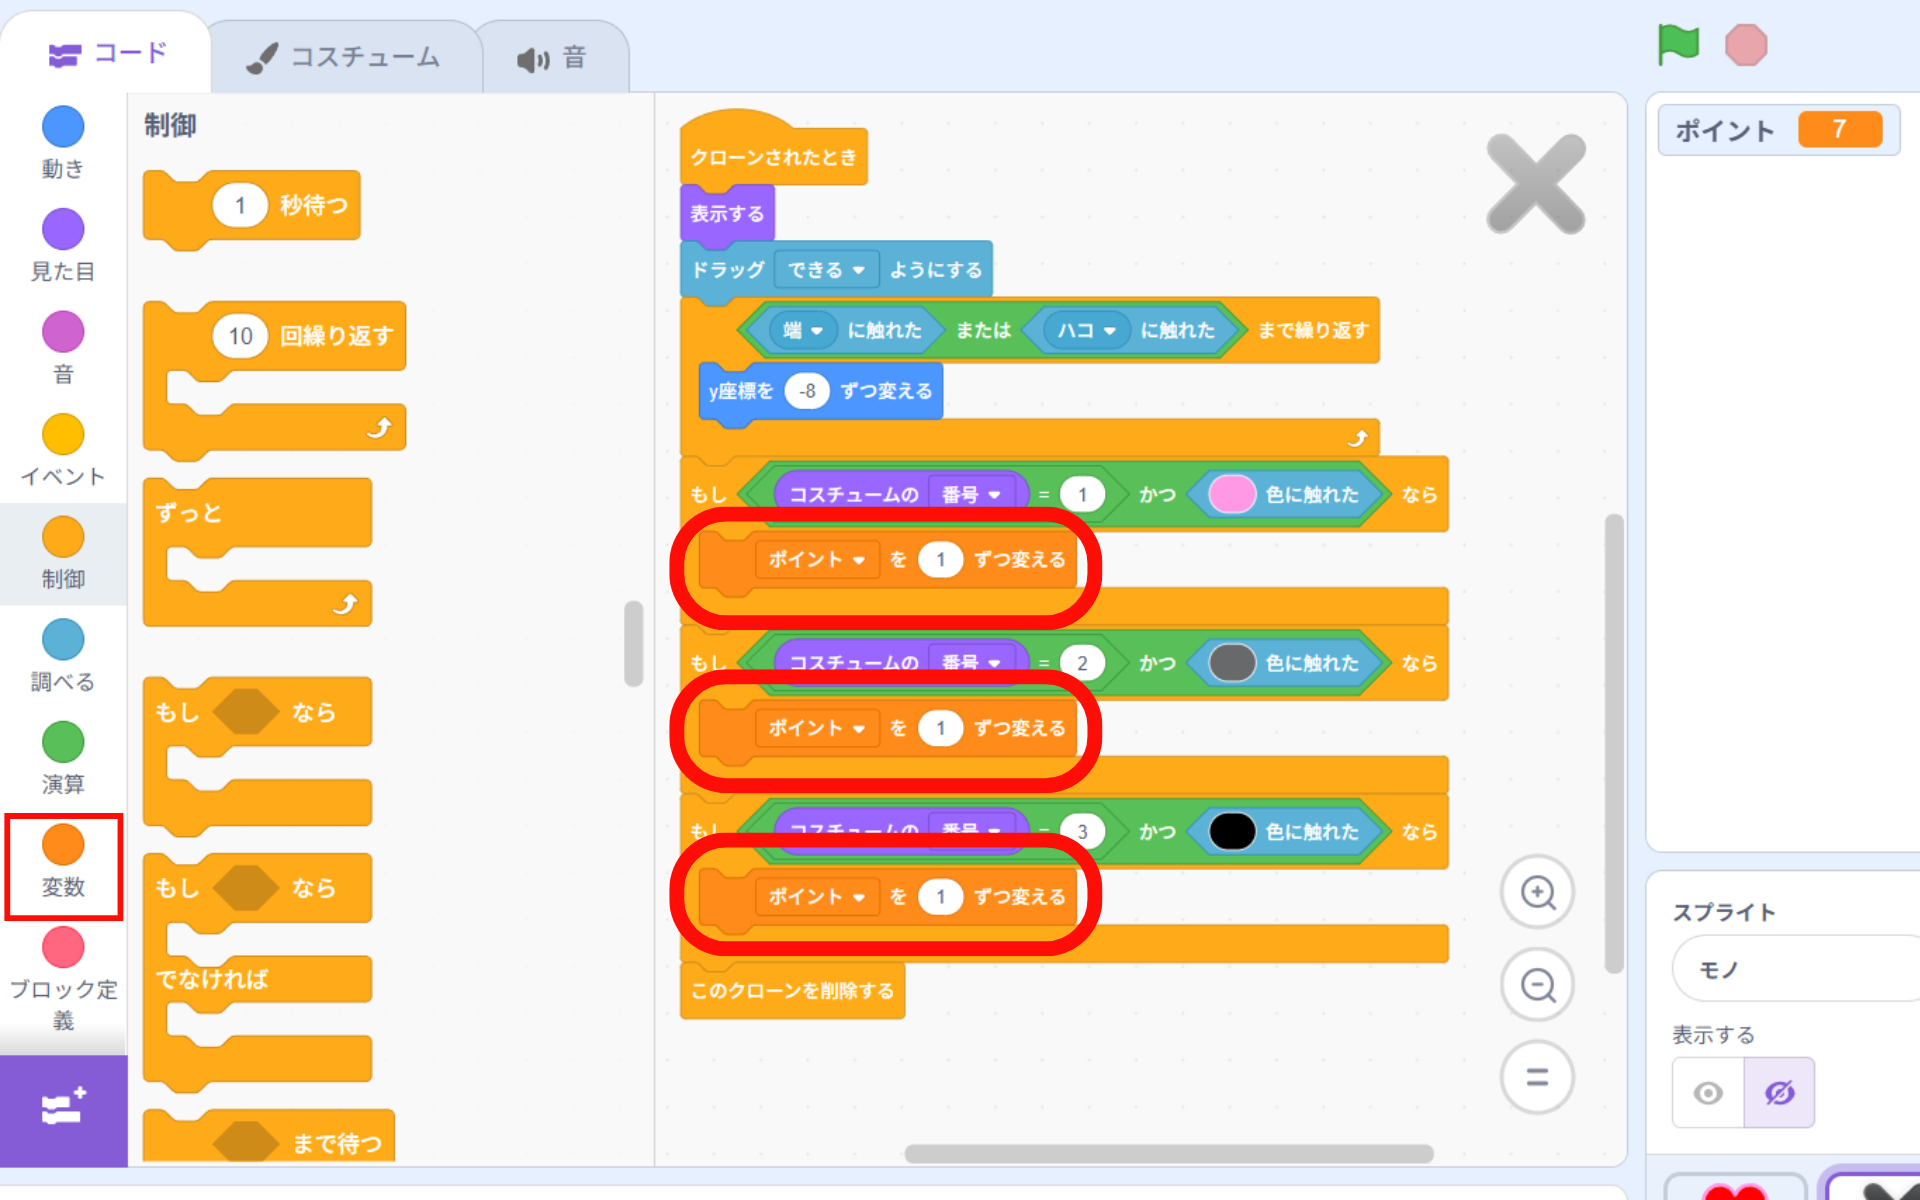Image resolution: width=1920 pixels, height=1200 pixels.
Task: Open the ハコ touching dropdown
Action: (1087, 331)
